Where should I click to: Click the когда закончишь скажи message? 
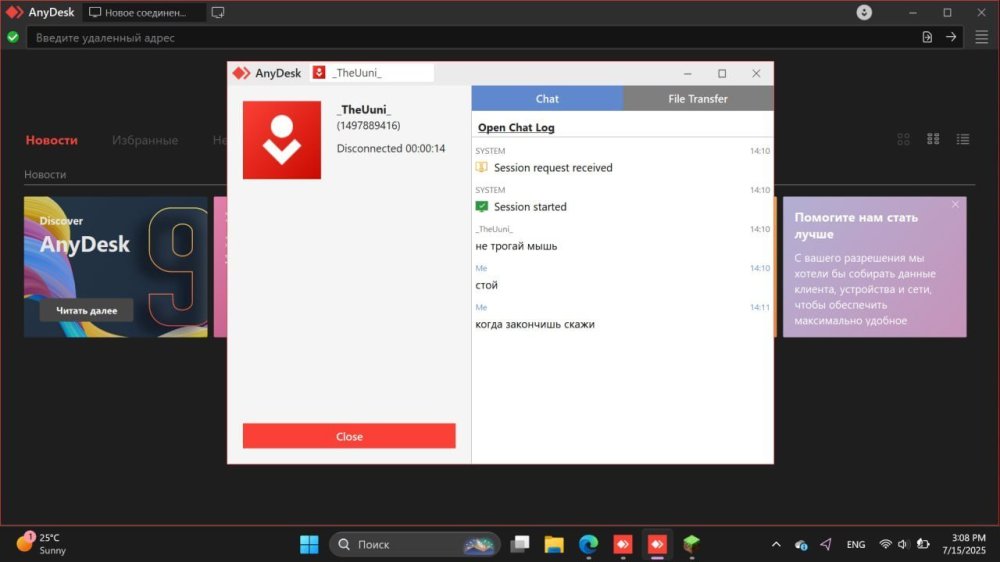(535, 324)
